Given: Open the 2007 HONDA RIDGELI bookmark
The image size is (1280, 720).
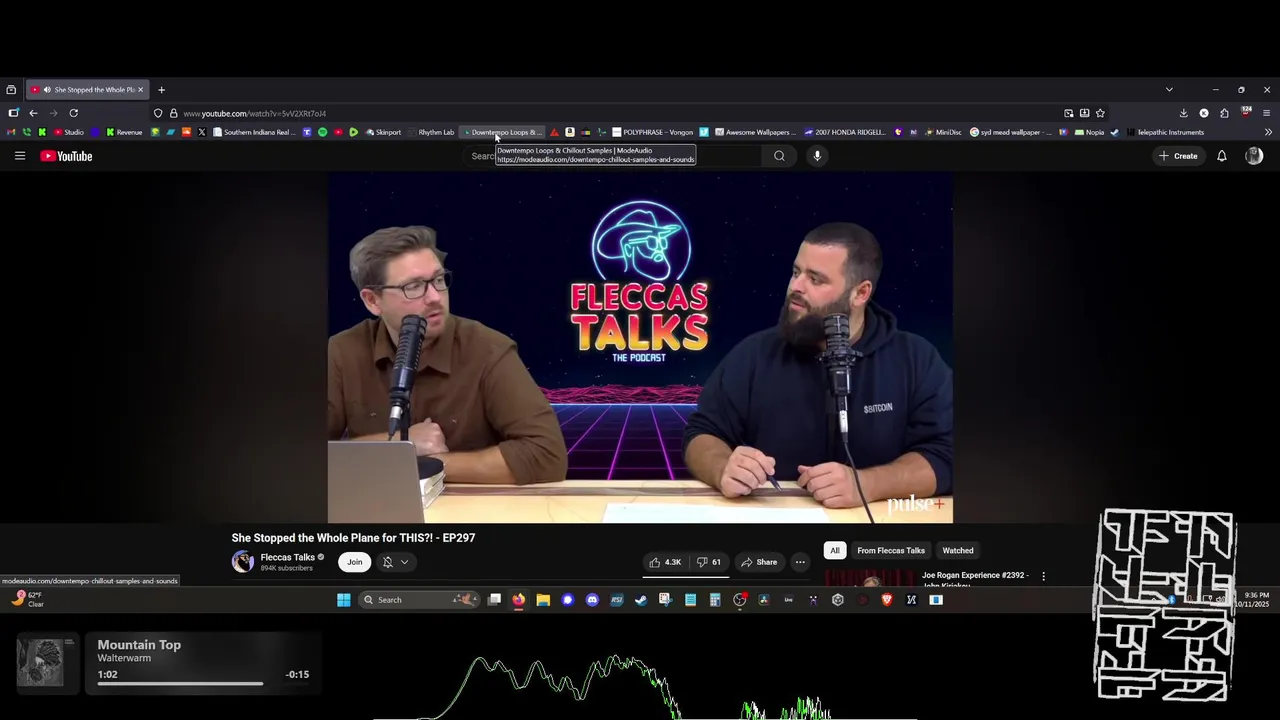Looking at the screenshot, I should point(845,132).
